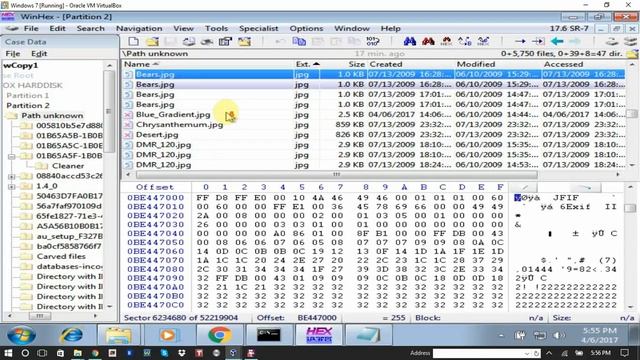
Task: Select the Chrysanthemum.jpg file row
Action: click(373, 124)
